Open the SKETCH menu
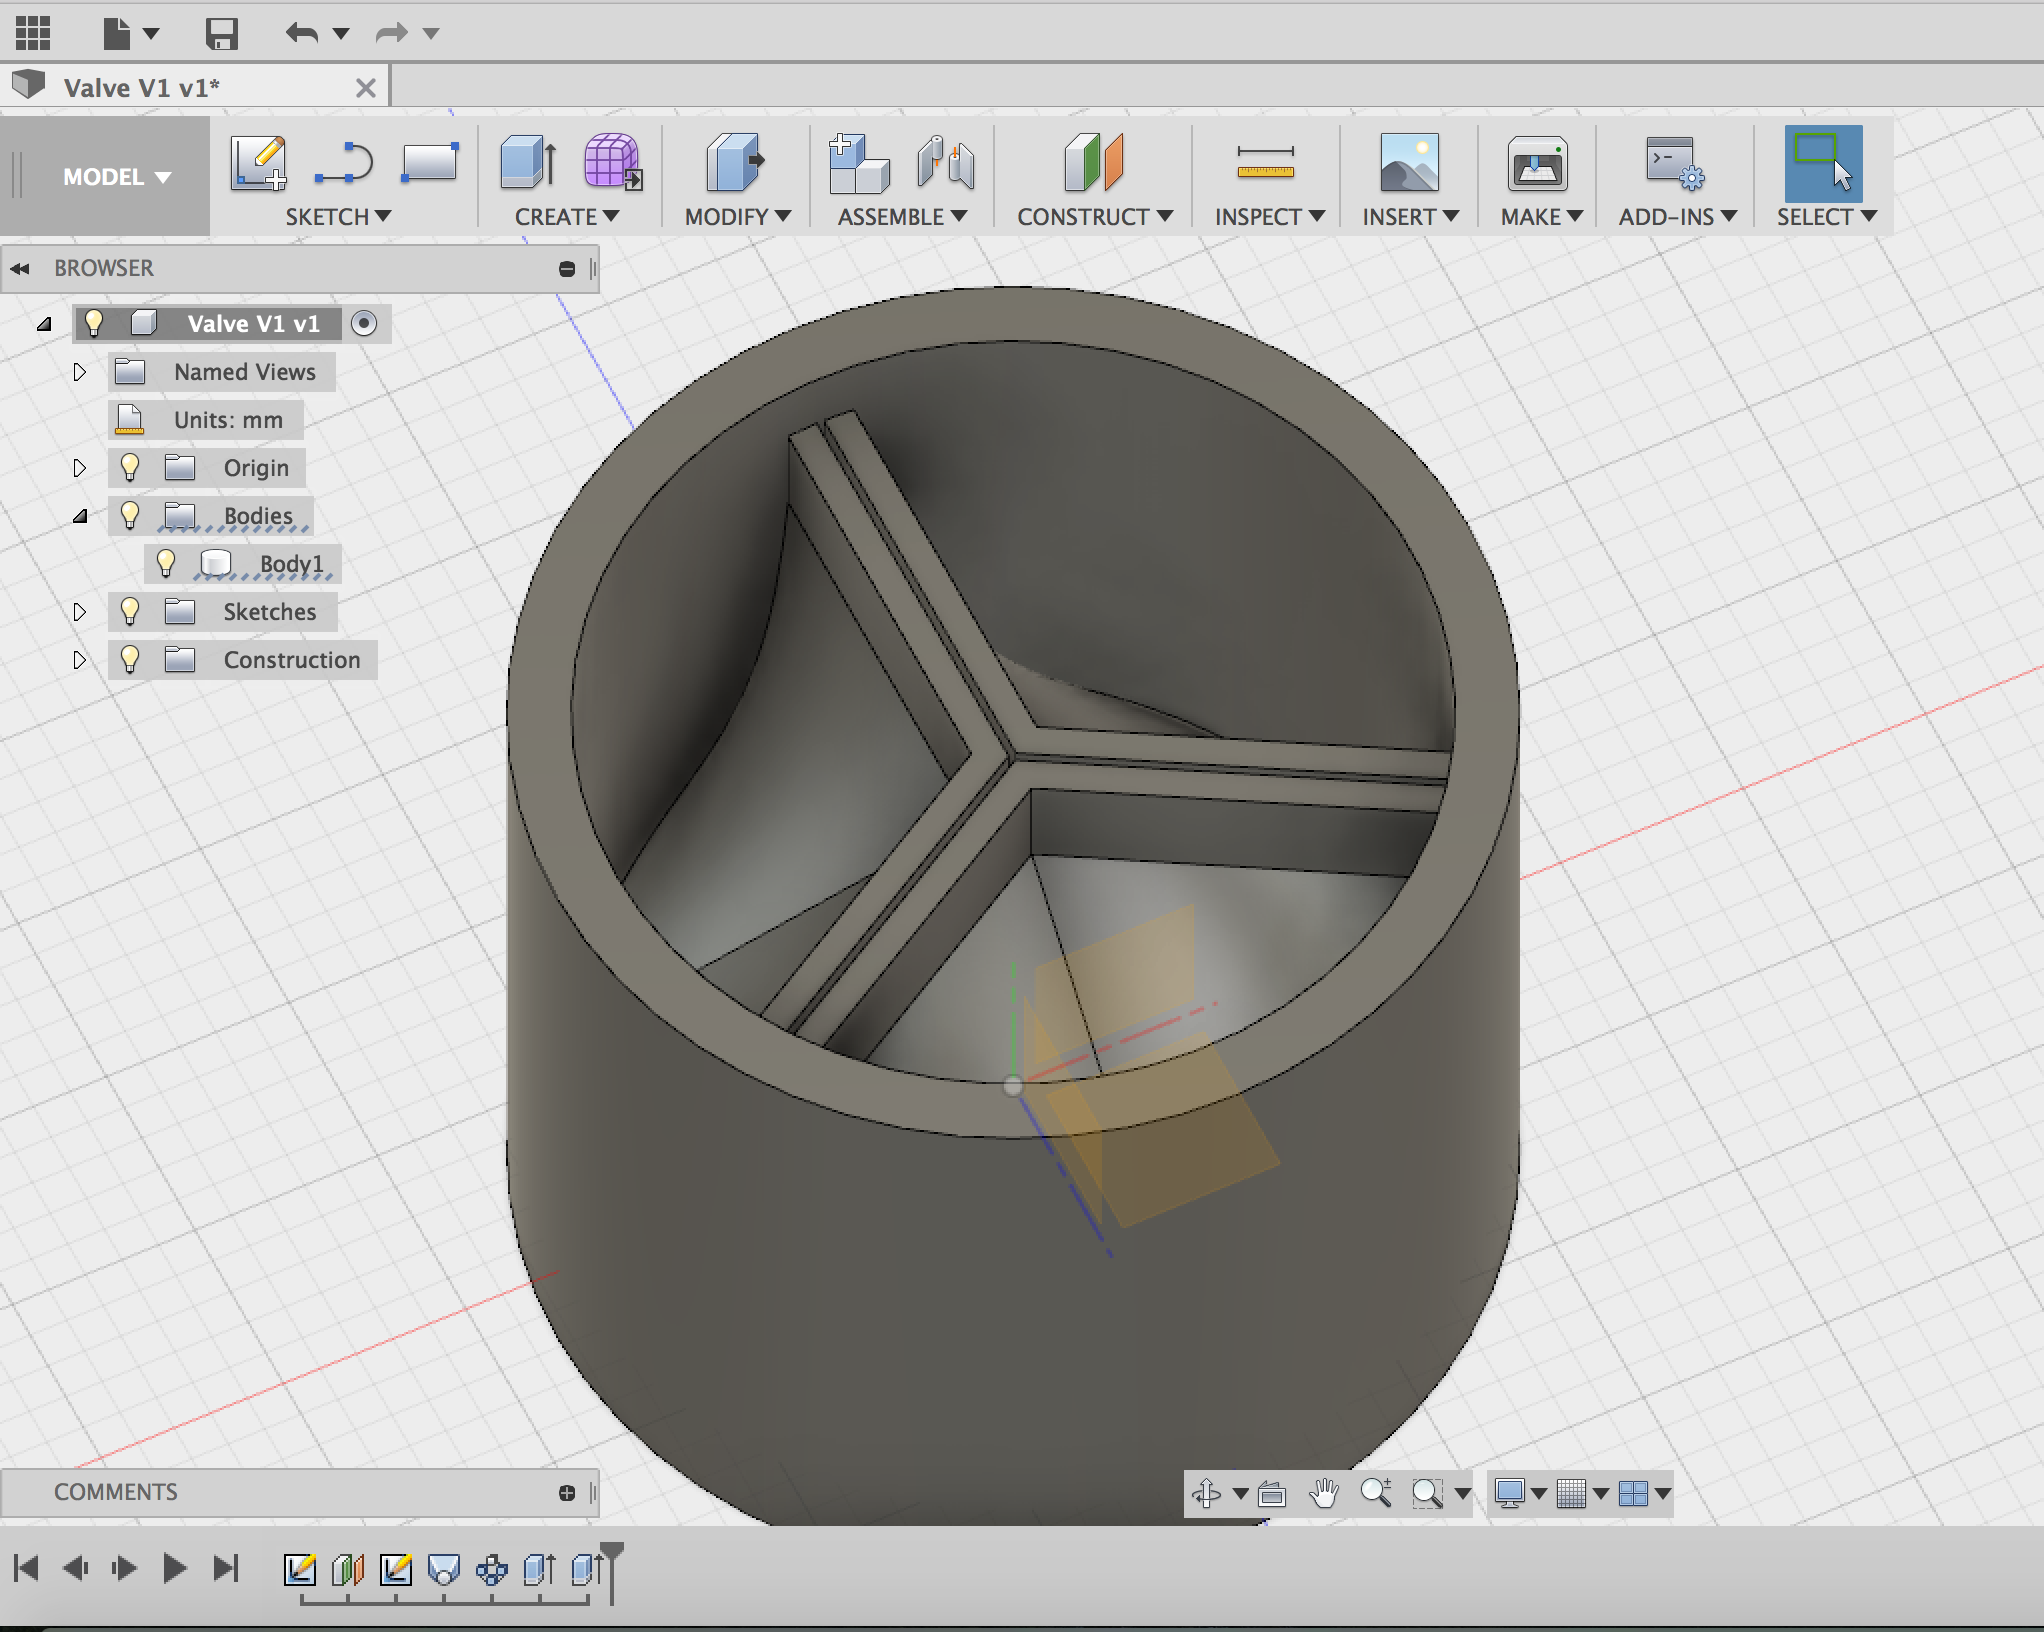Image resolution: width=2044 pixels, height=1632 pixels. 338,217
